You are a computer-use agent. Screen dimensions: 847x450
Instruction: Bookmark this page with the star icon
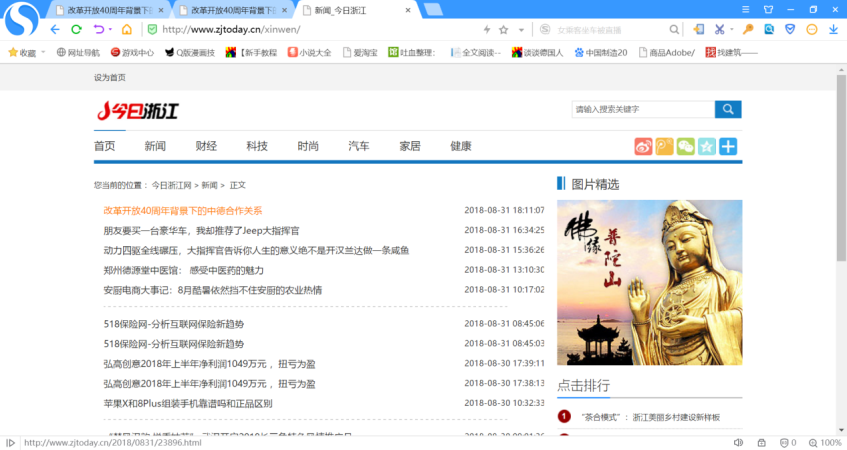[x=503, y=29]
